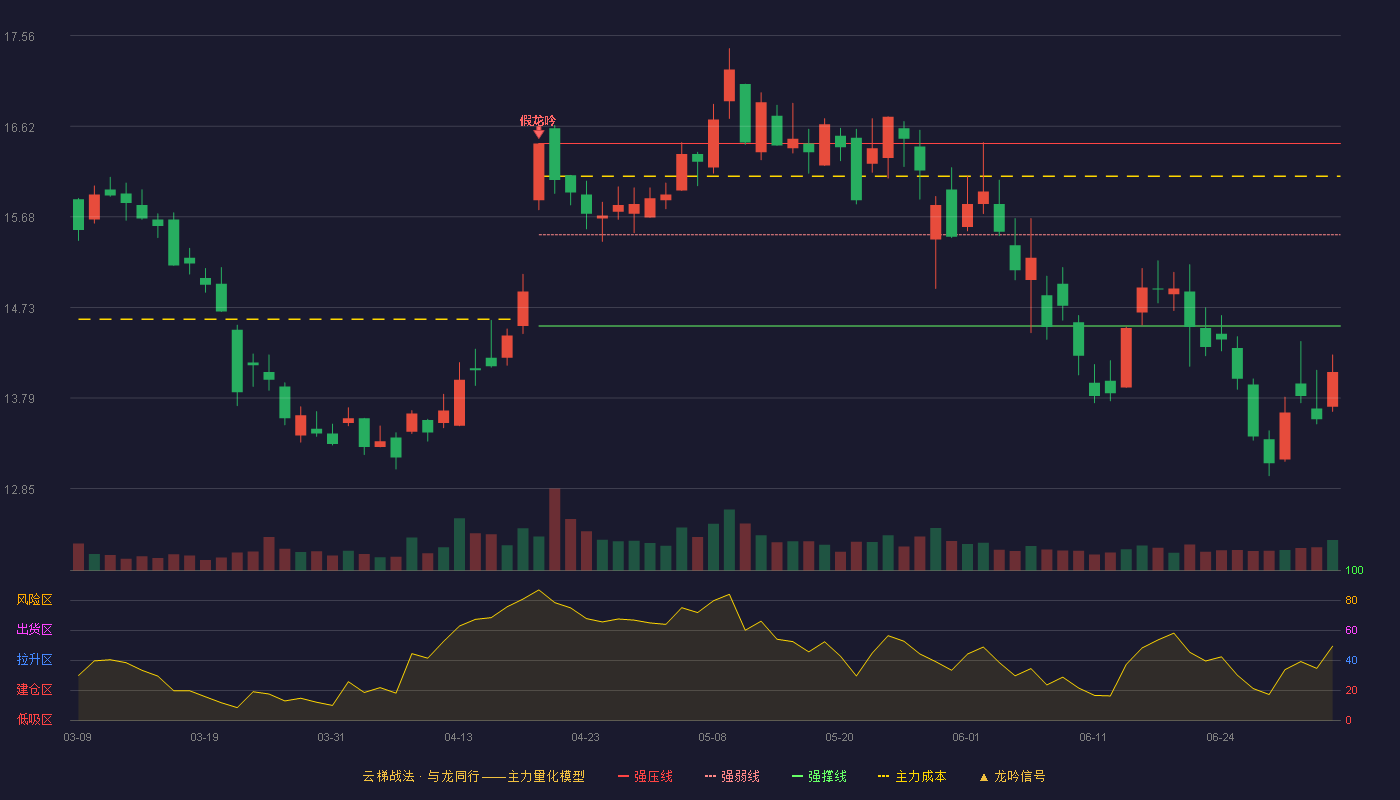The image size is (1400, 800).
Task: Click the 假龙吟 red arrow signal marker
Action: point(539,132)
